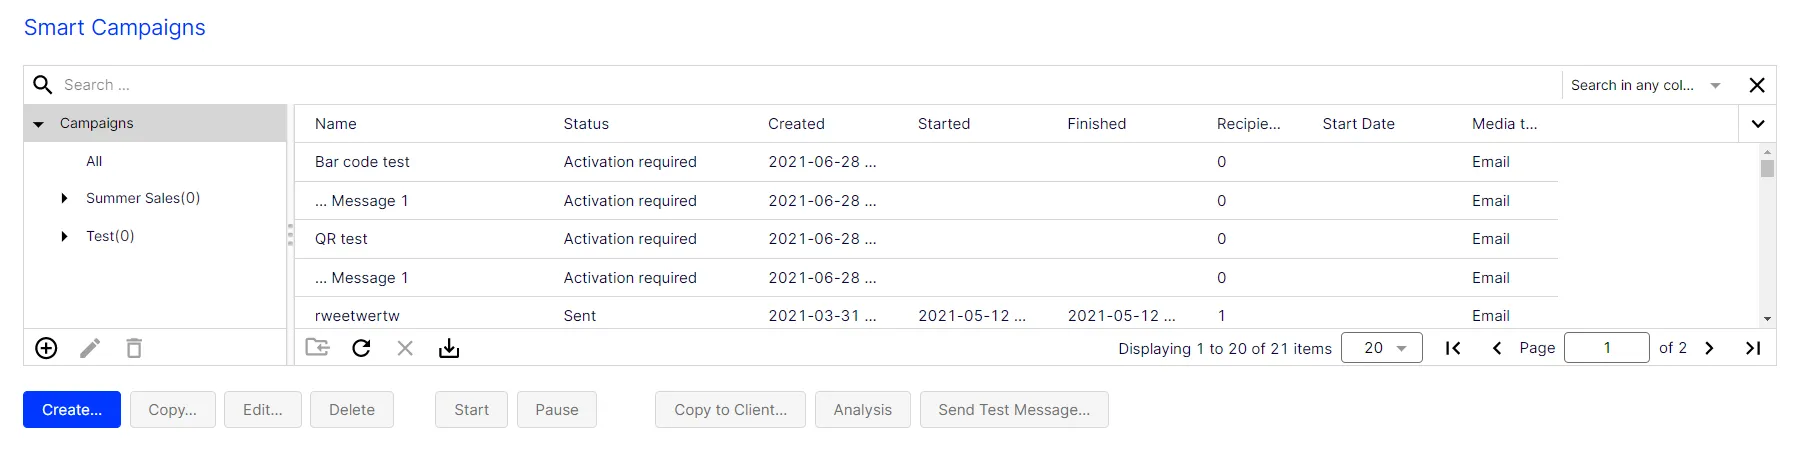This screenshot has width=1797, height=451.
Task: Go to the last page of results
Action: (1753, 348)
